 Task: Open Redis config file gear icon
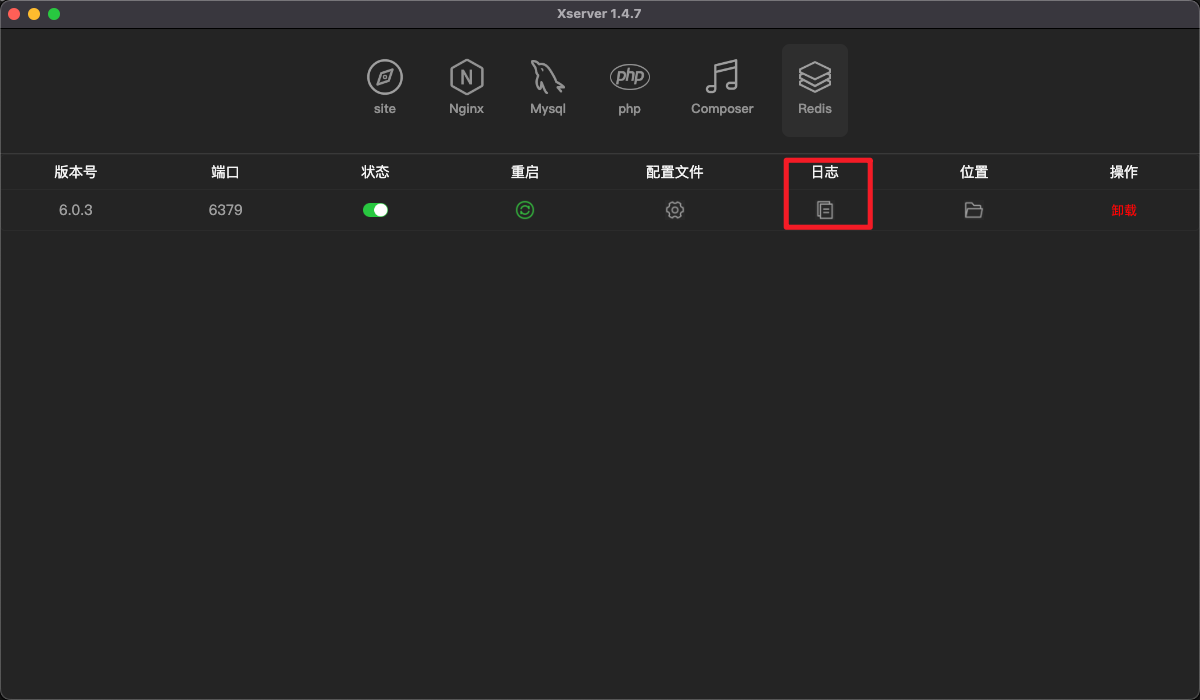click(675, 210)
